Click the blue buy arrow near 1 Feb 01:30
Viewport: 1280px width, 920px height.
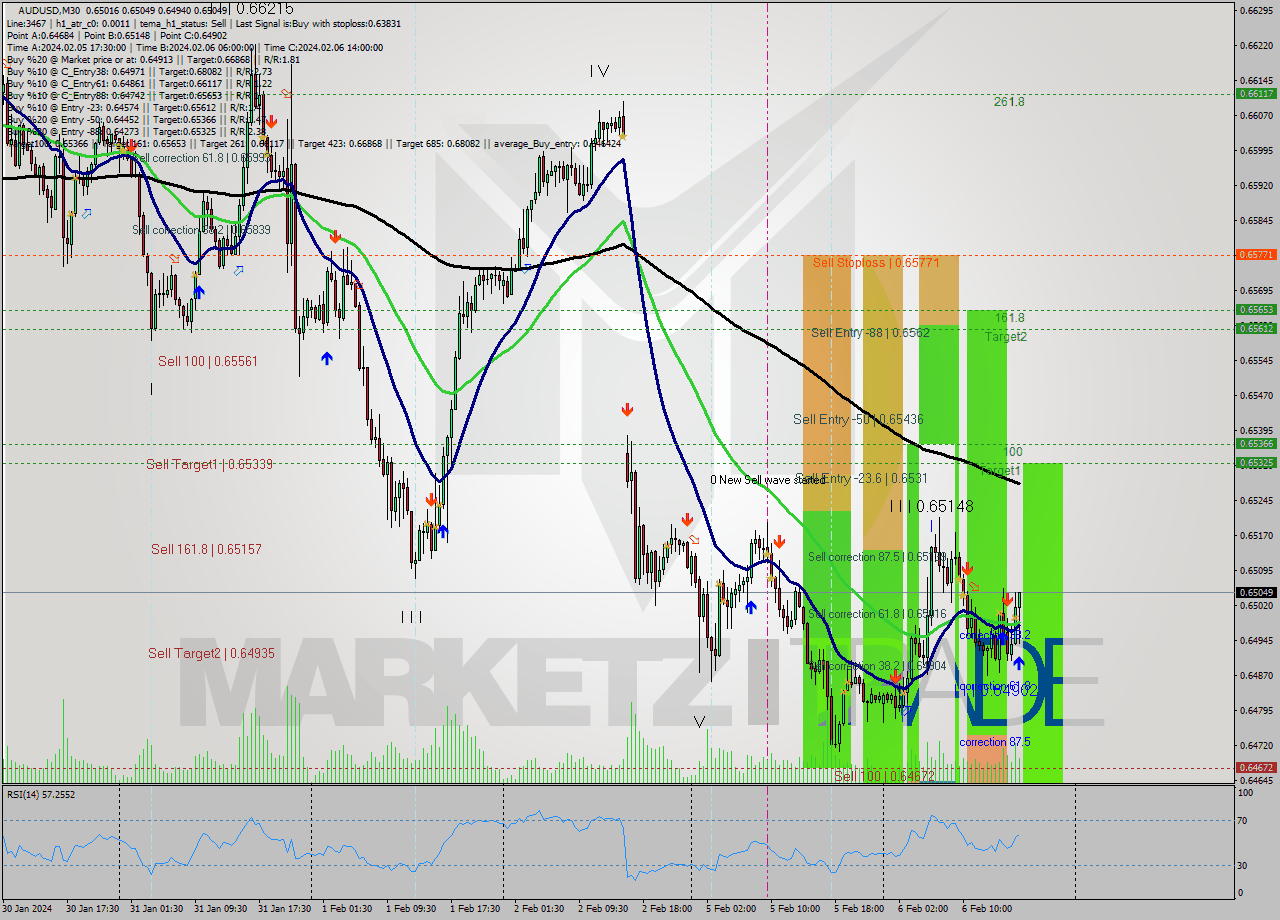pos(326,358)
